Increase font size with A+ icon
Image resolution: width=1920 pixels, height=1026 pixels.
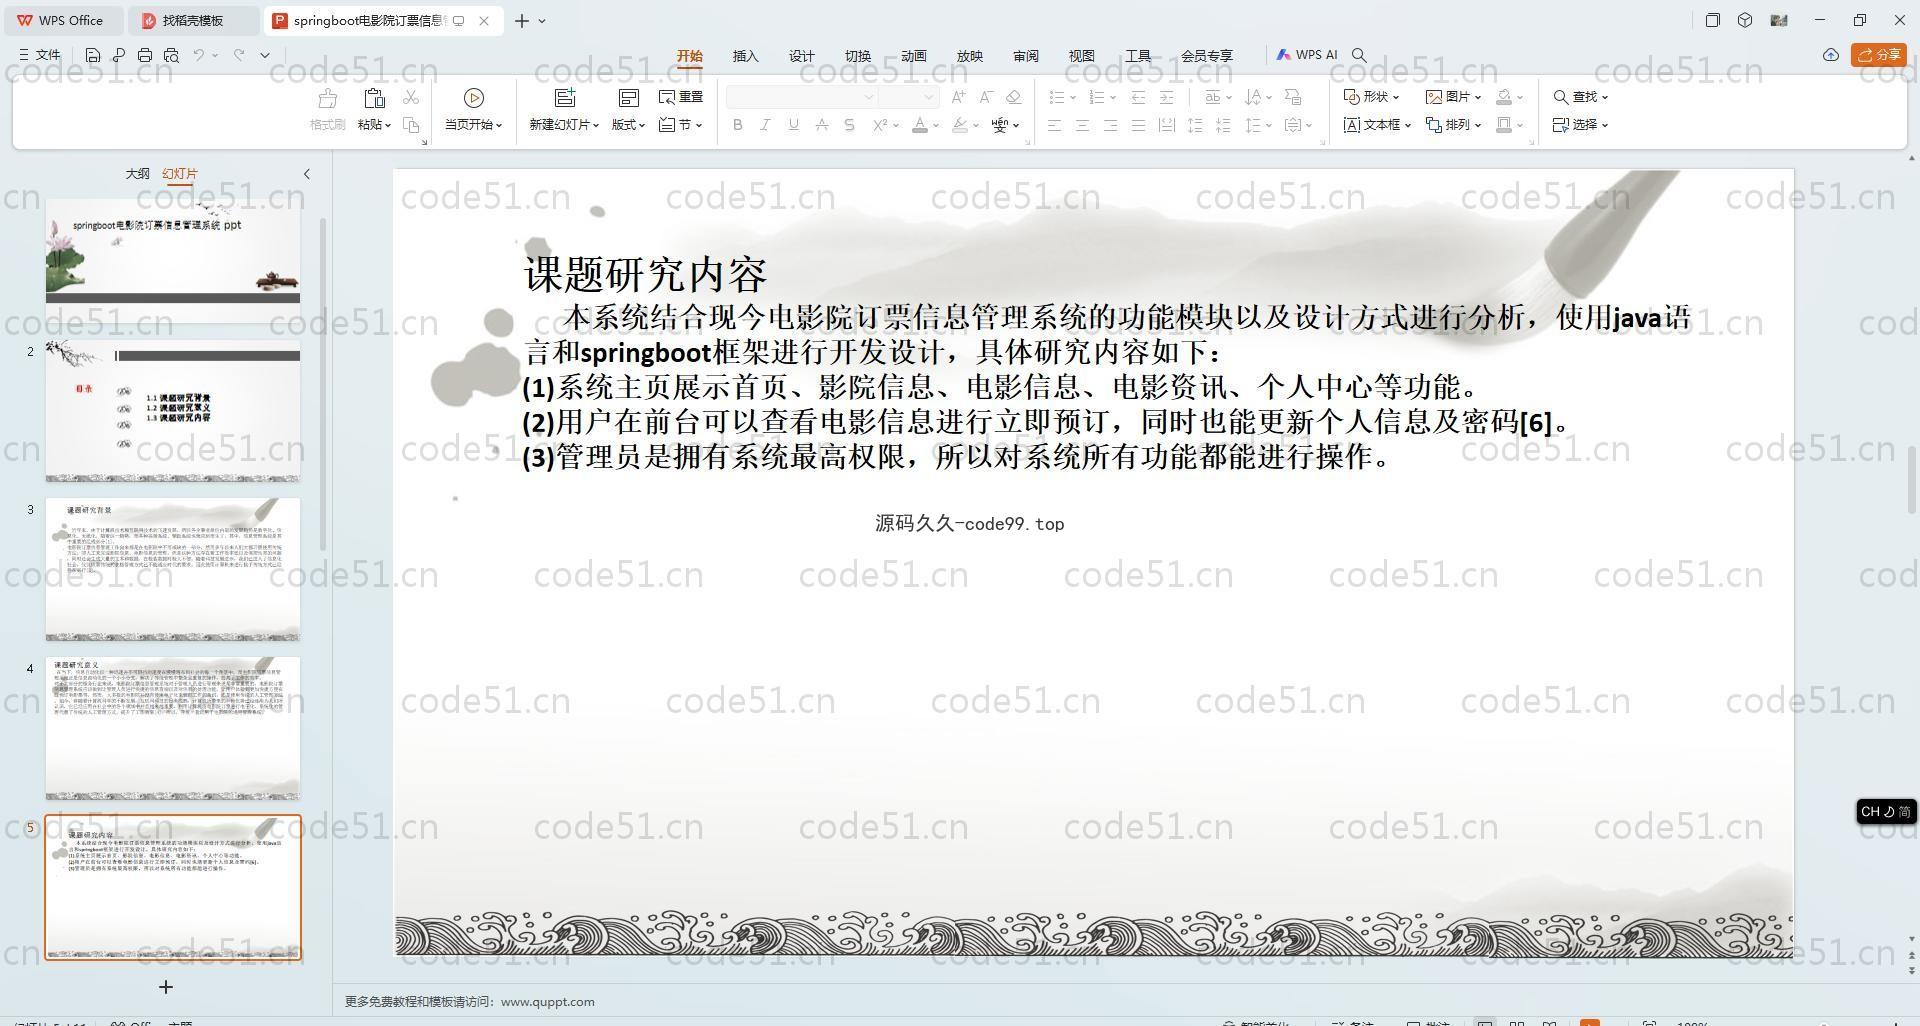(958, 97)
